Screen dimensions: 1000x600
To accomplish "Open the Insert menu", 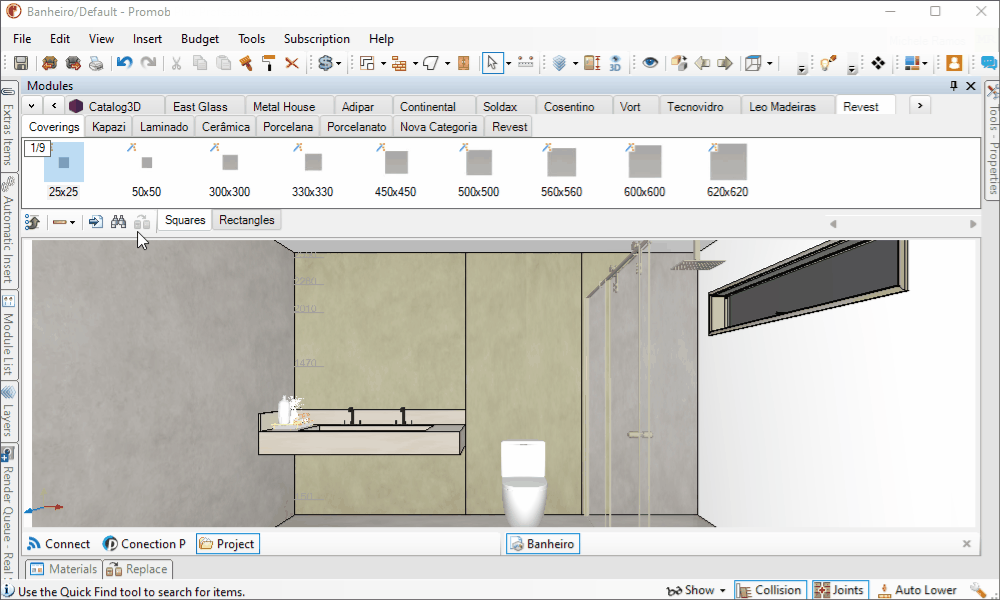I will pyautogui.click(x=147, y=39).
